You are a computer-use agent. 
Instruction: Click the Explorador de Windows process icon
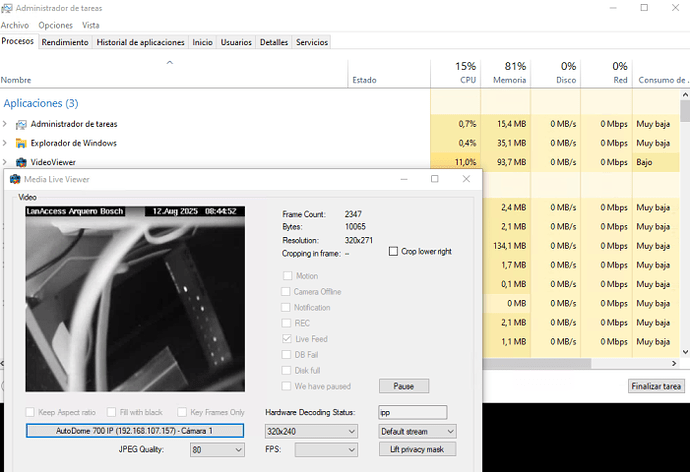(x=21, y=143)
